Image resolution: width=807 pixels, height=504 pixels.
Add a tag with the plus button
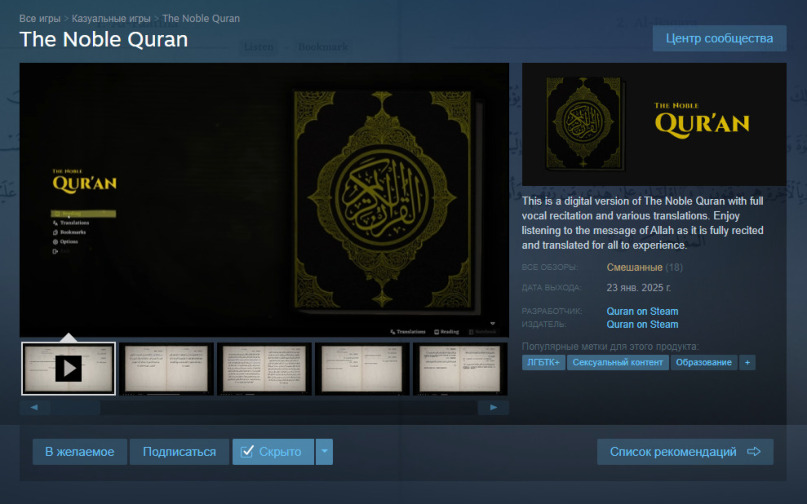[x=747, y=362]
